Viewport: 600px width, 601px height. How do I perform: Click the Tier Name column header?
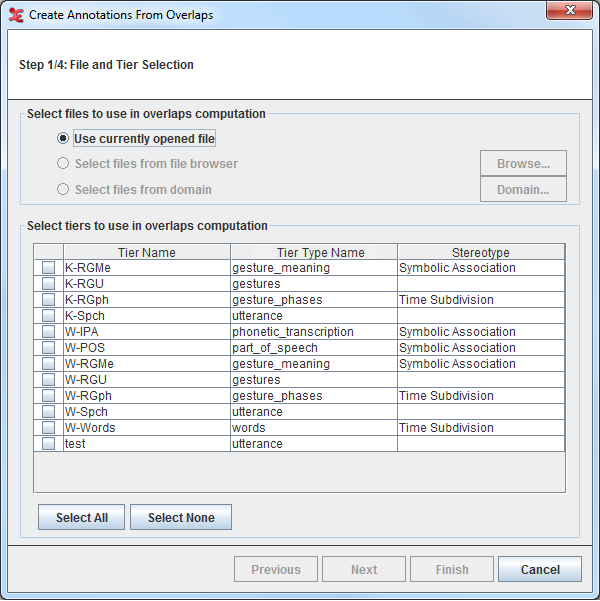click(x=146, y=252)
